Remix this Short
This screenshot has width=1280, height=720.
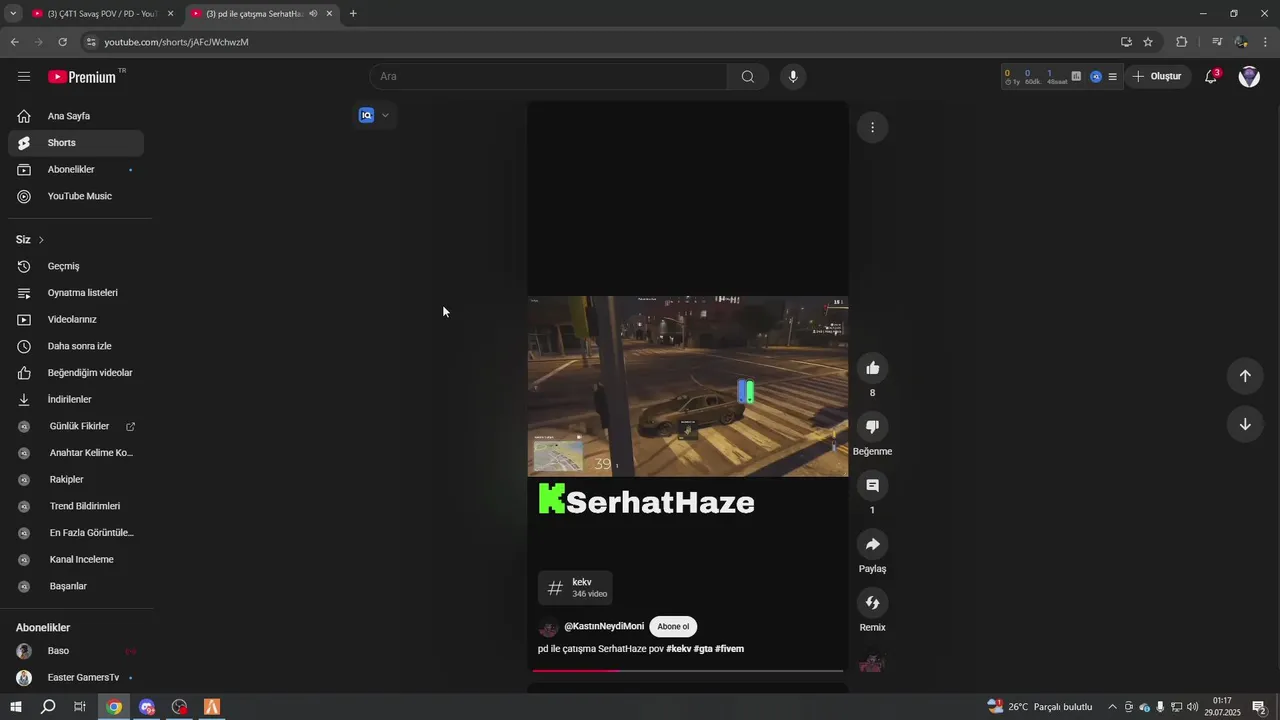pos(872,603)
